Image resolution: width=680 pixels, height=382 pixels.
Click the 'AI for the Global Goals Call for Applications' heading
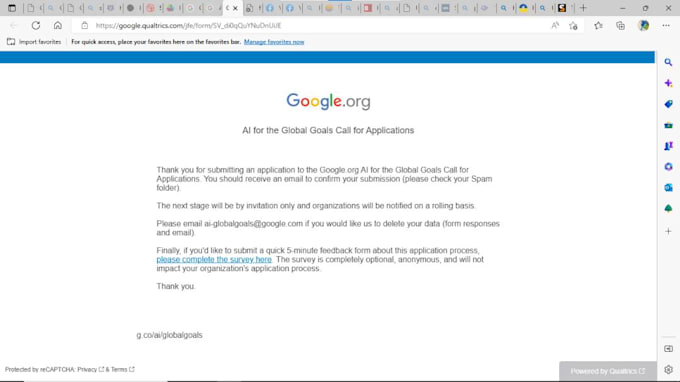(328, 131)
